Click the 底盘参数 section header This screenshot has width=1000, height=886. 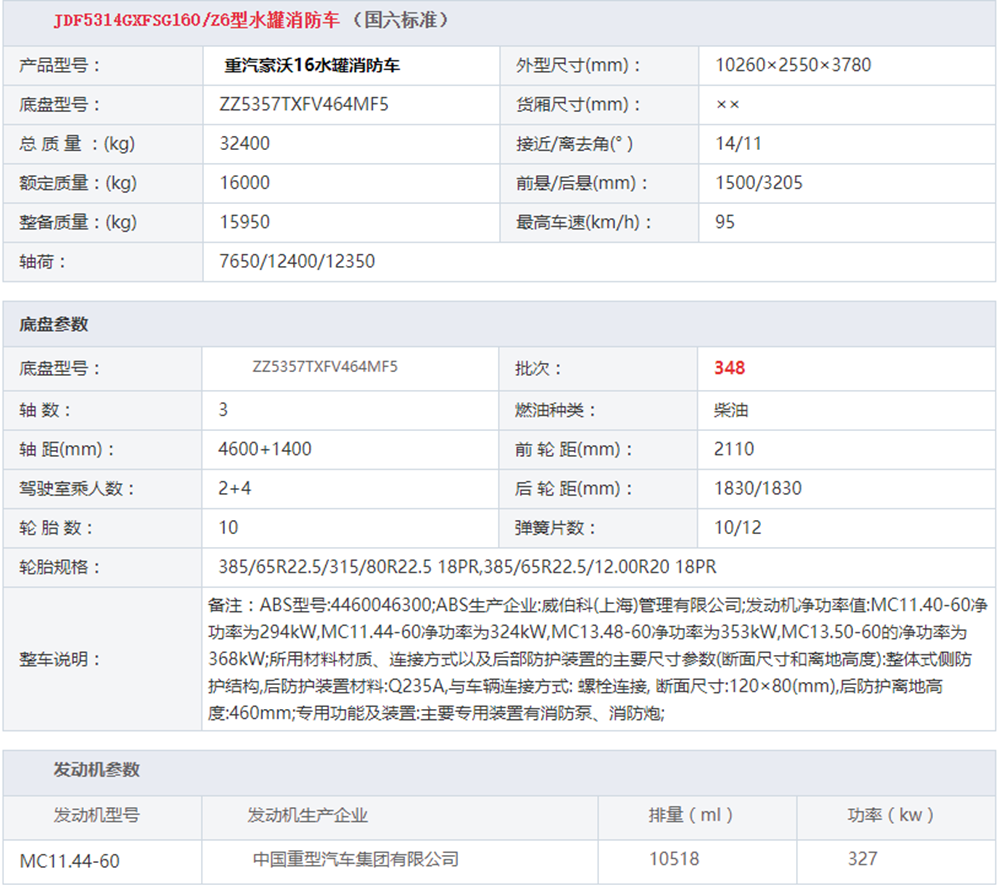(54, 325)
